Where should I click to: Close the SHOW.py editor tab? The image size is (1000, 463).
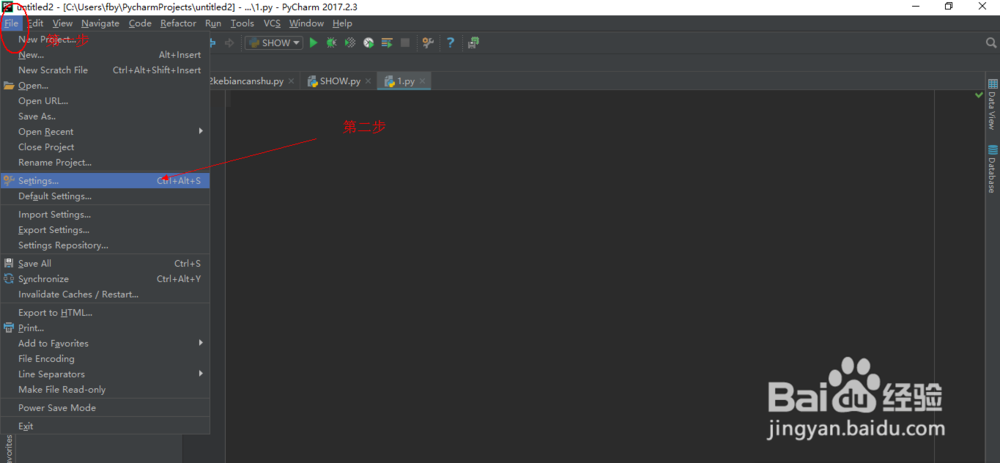click(x=368, y=82)
